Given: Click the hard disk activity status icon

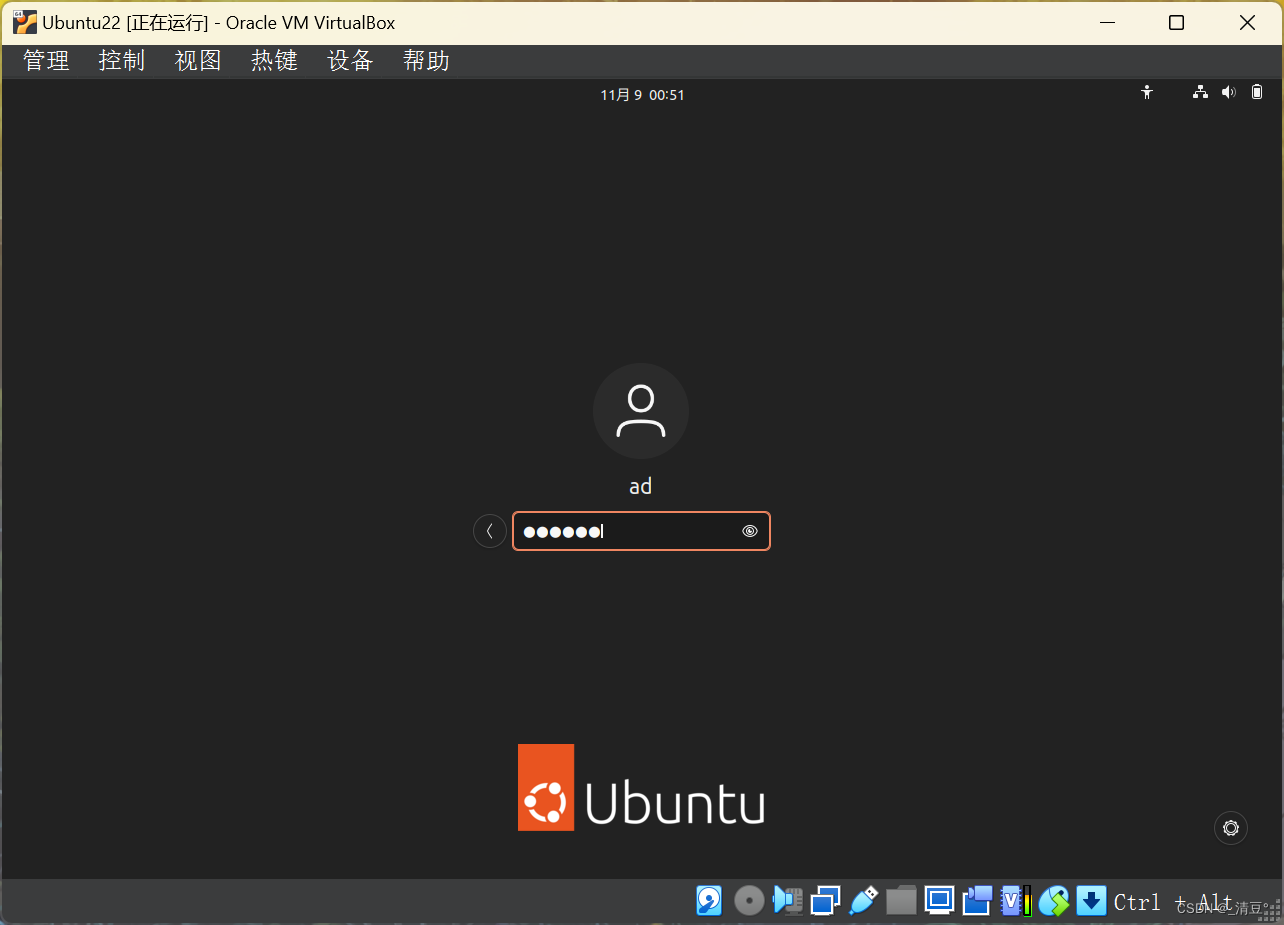Looking at the screenshot, I should [709, 900].
